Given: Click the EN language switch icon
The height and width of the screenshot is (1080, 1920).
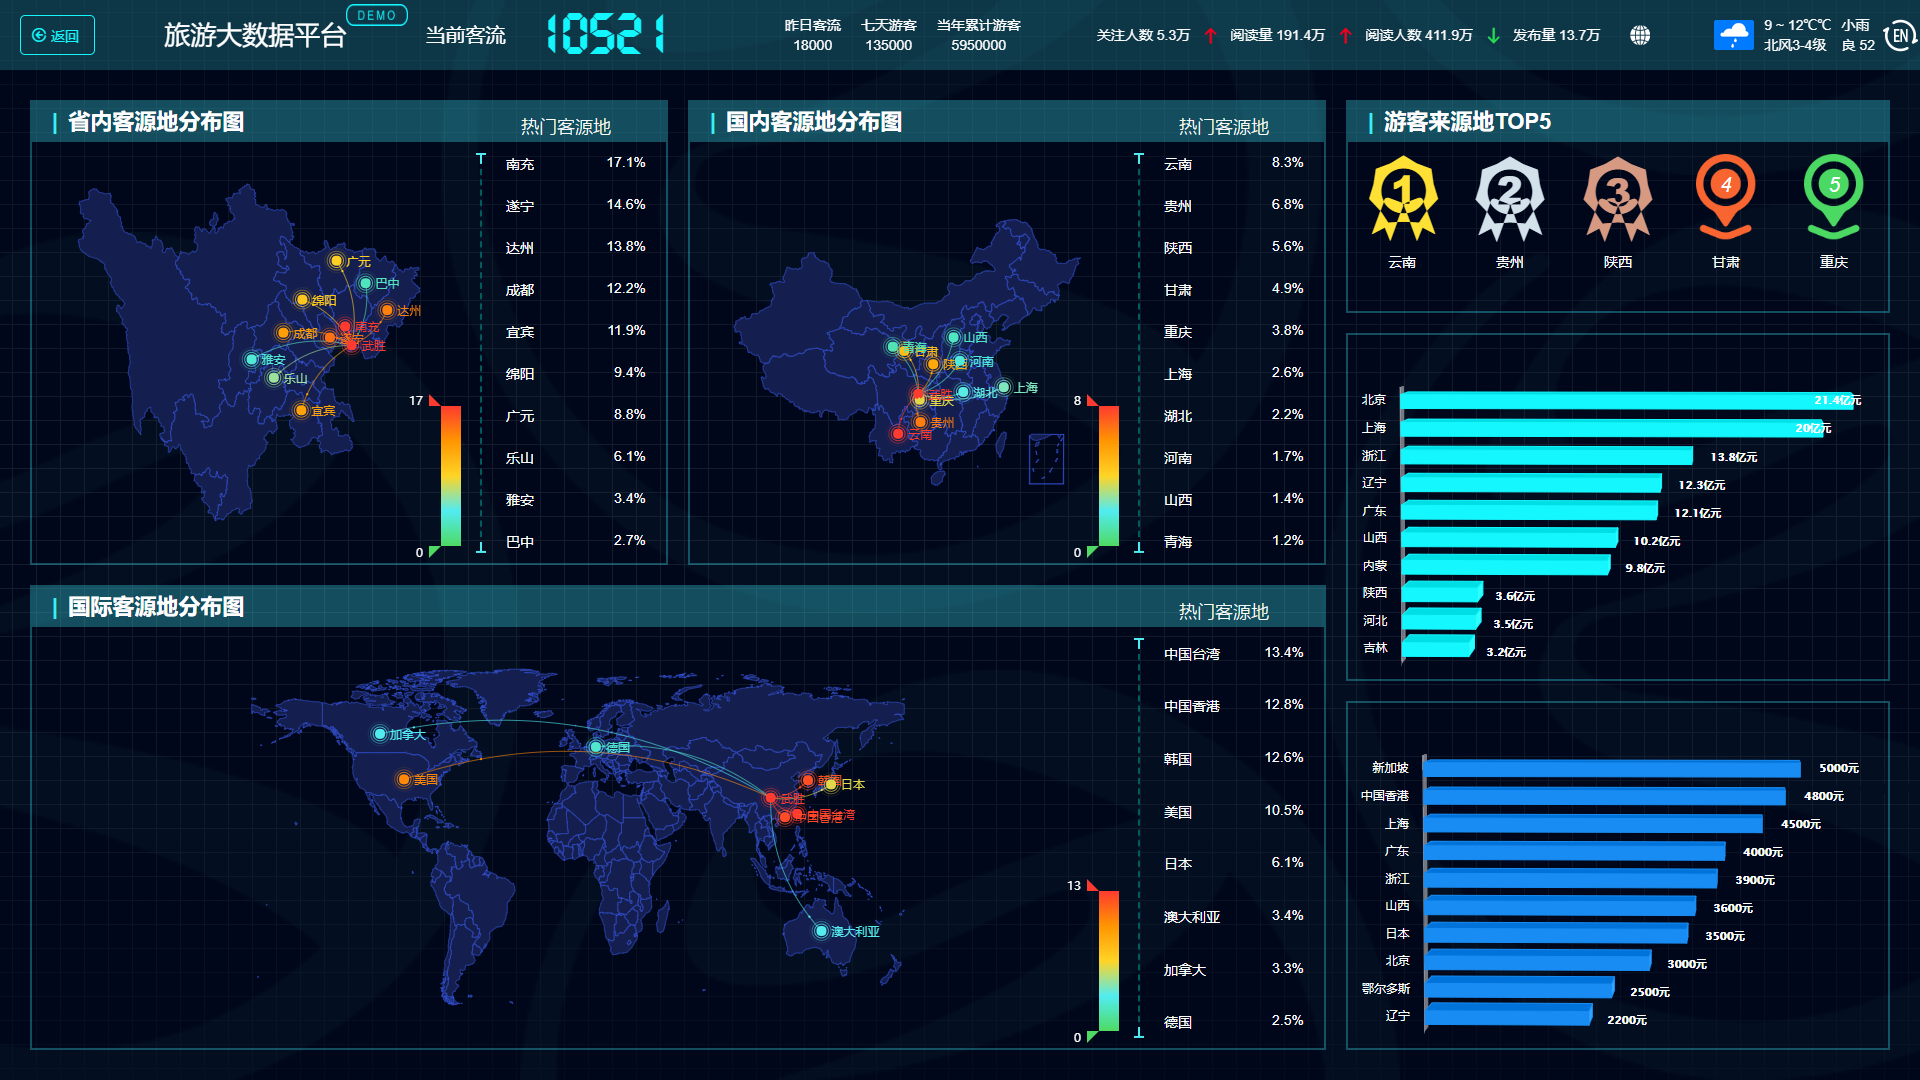Looking at the screenshot, I should point(1899,36).
